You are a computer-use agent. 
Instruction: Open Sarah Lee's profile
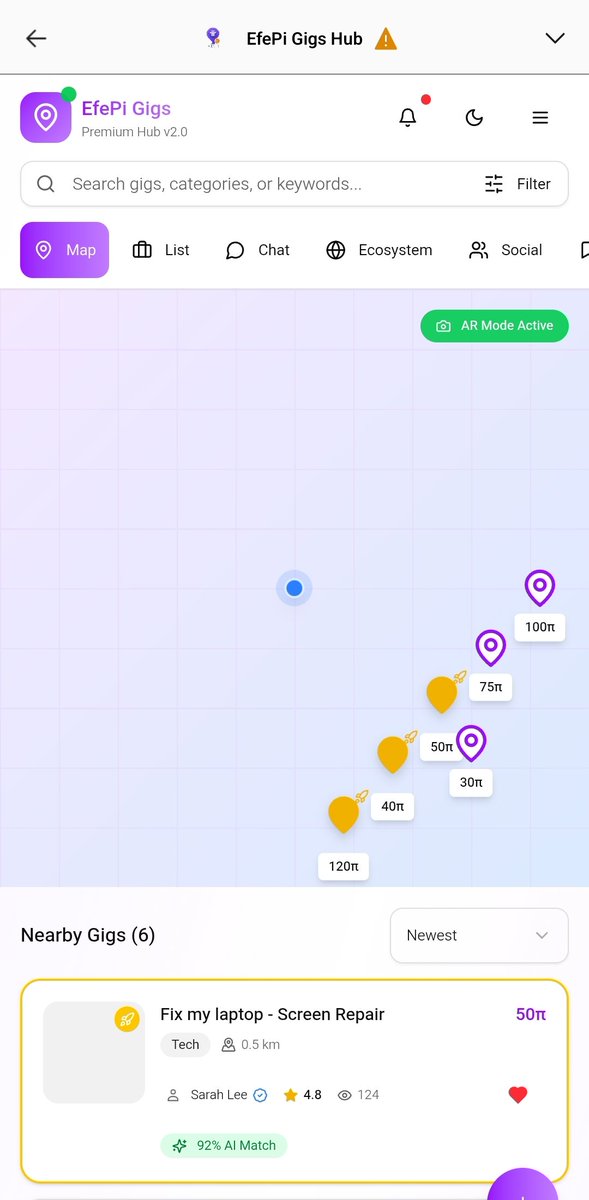pyautogui.click(x=218, y=1095)
